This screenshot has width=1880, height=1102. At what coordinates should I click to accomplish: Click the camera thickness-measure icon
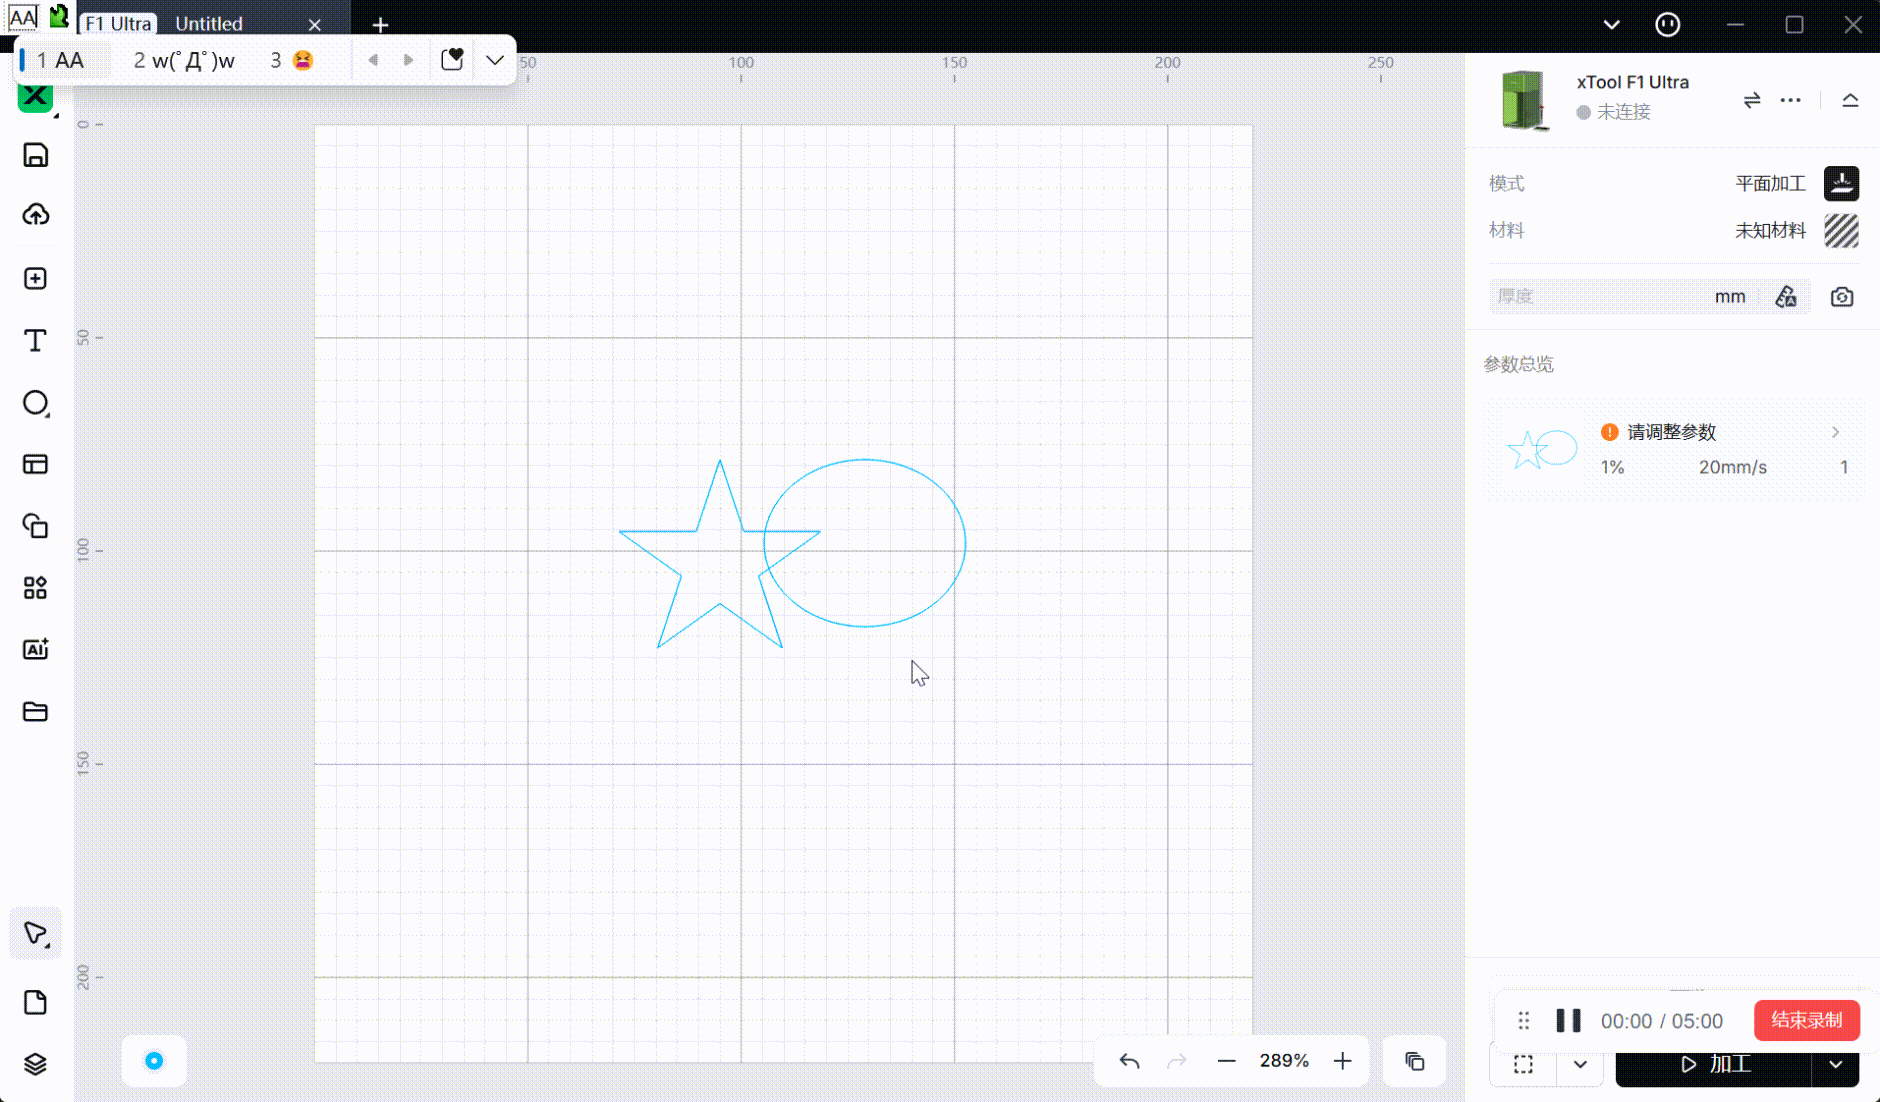[x=1841, y=296]
